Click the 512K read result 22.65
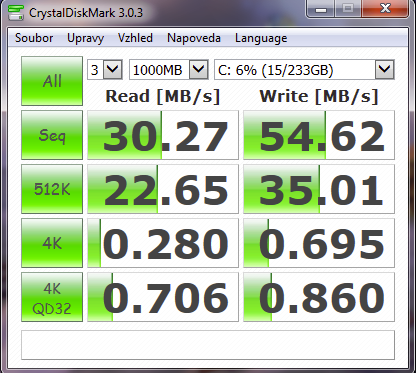The image size is (416, 373). pos(163,189)
